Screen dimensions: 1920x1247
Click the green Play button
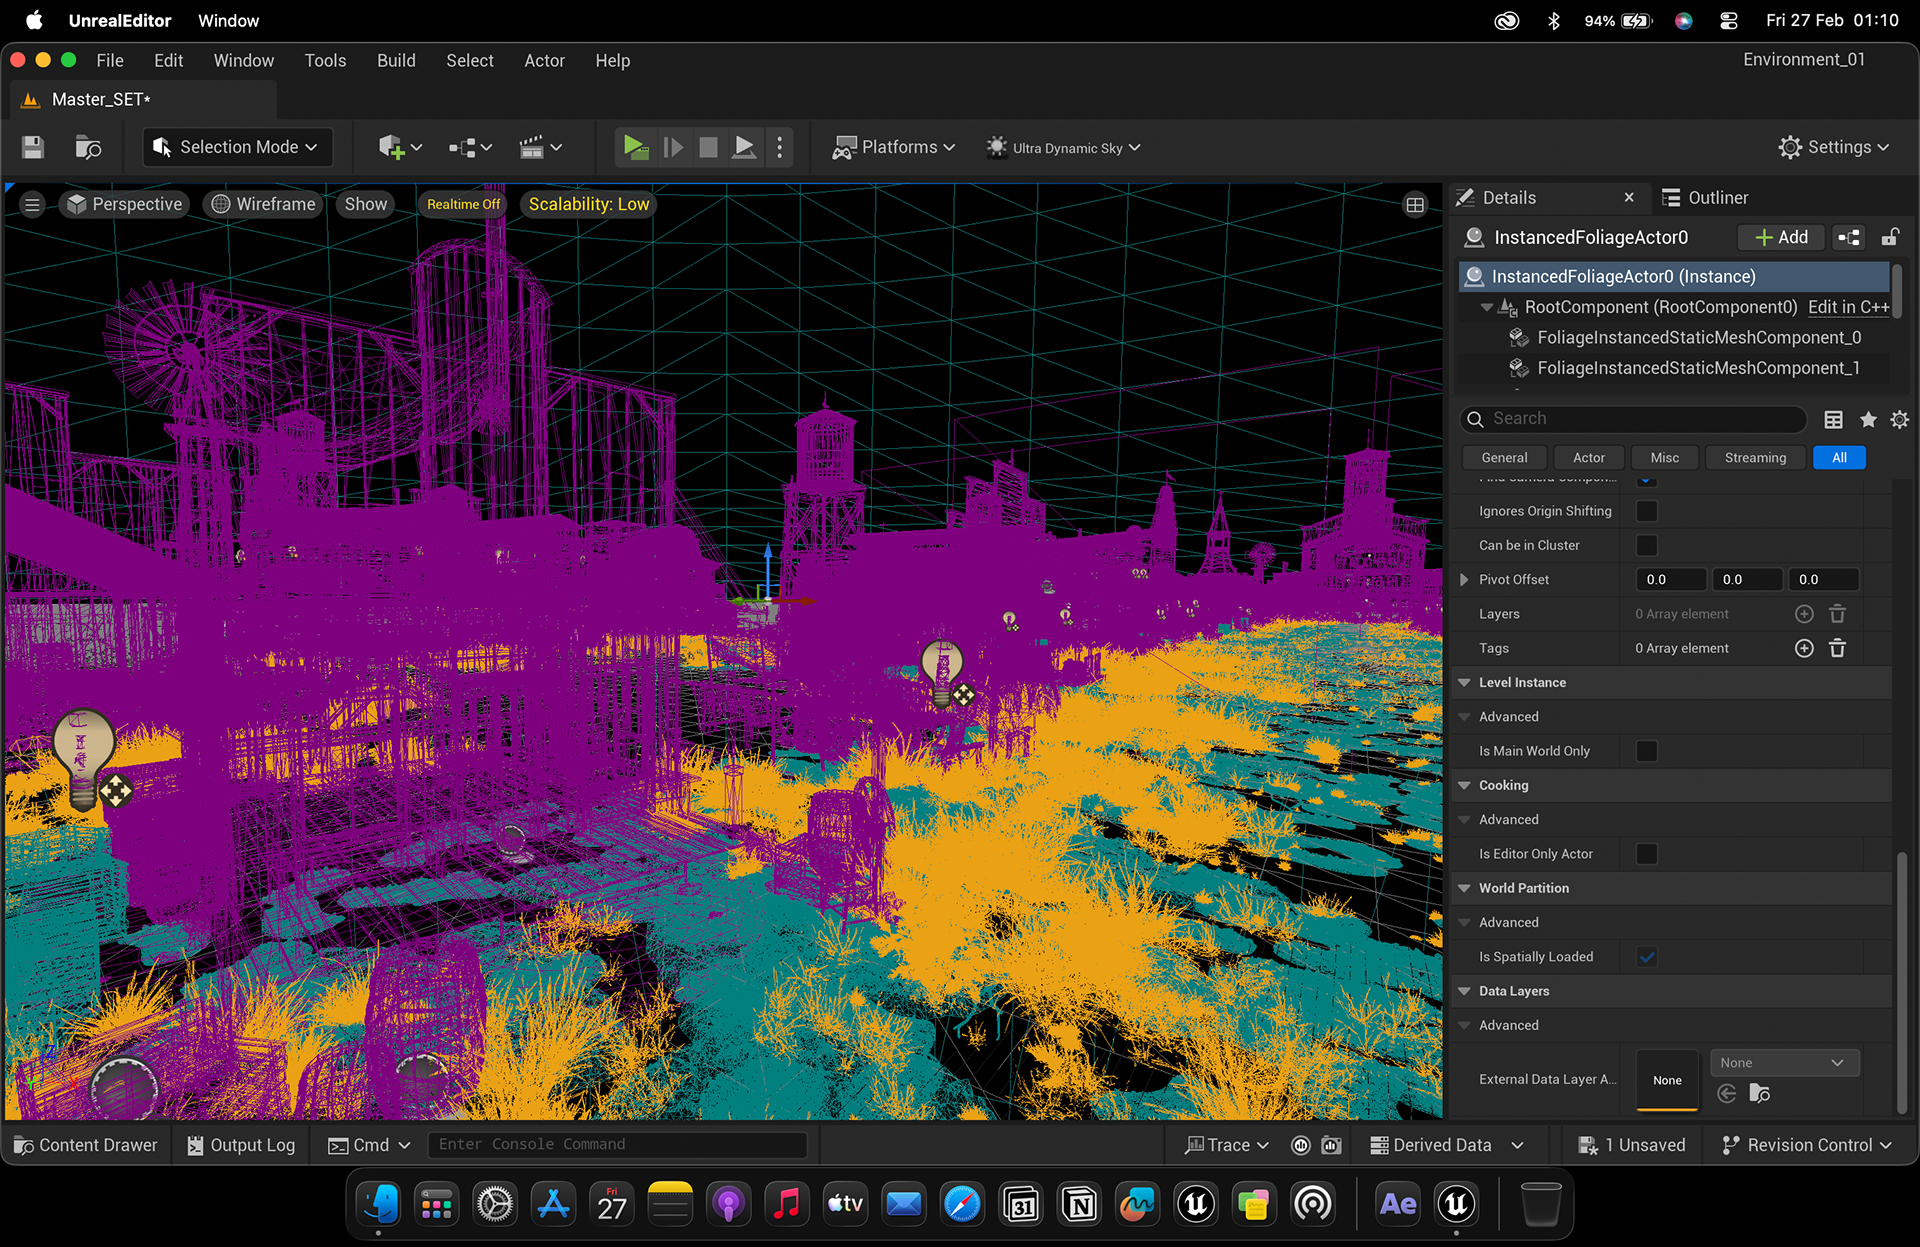pos(635,147)
